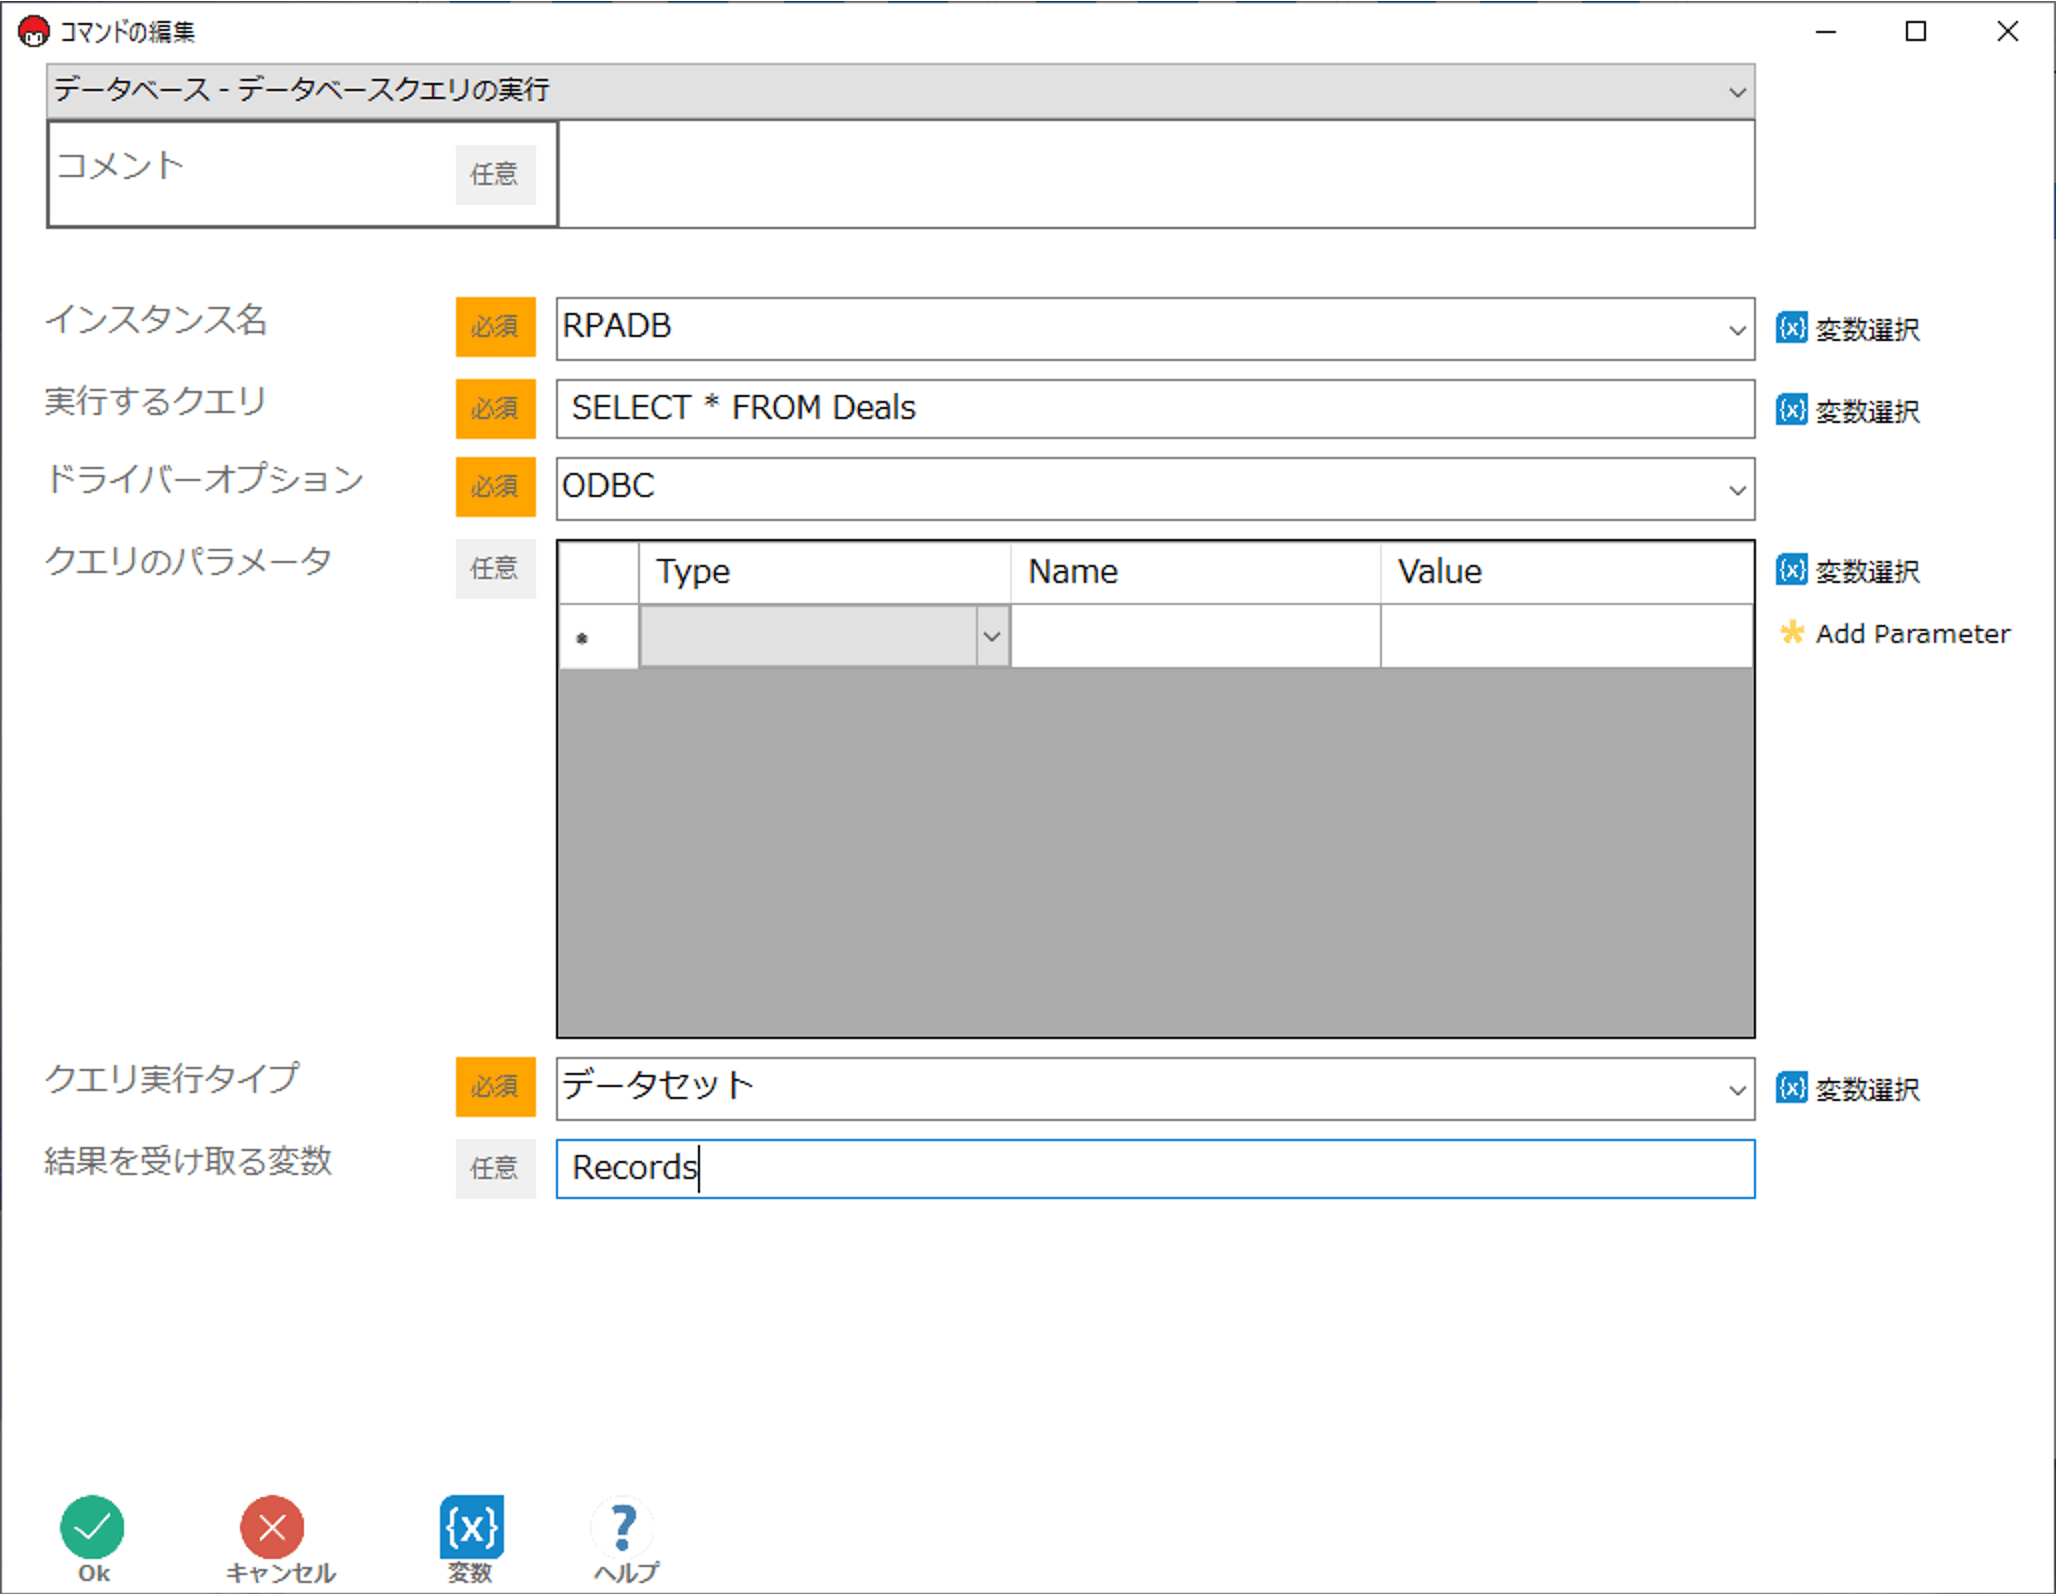Click the empty Name cell in parameter grid
2056x1594 pixels.
[1195, 636]
